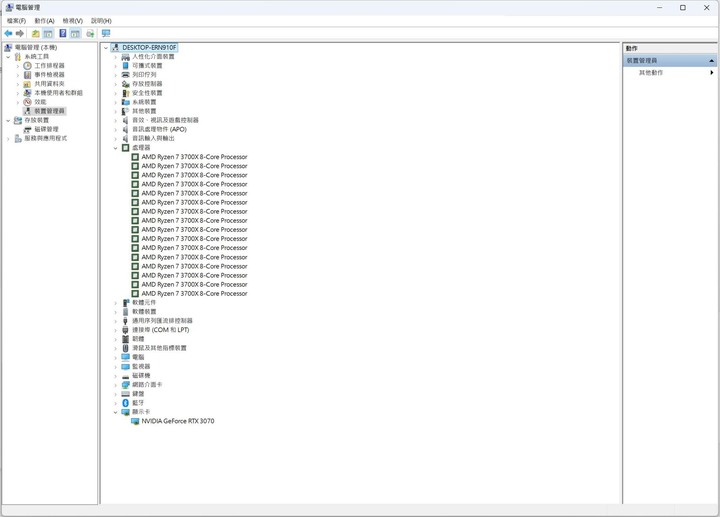
Task: Collapse the DESKTOP-ERN910F root node
Action: [106, 48]
